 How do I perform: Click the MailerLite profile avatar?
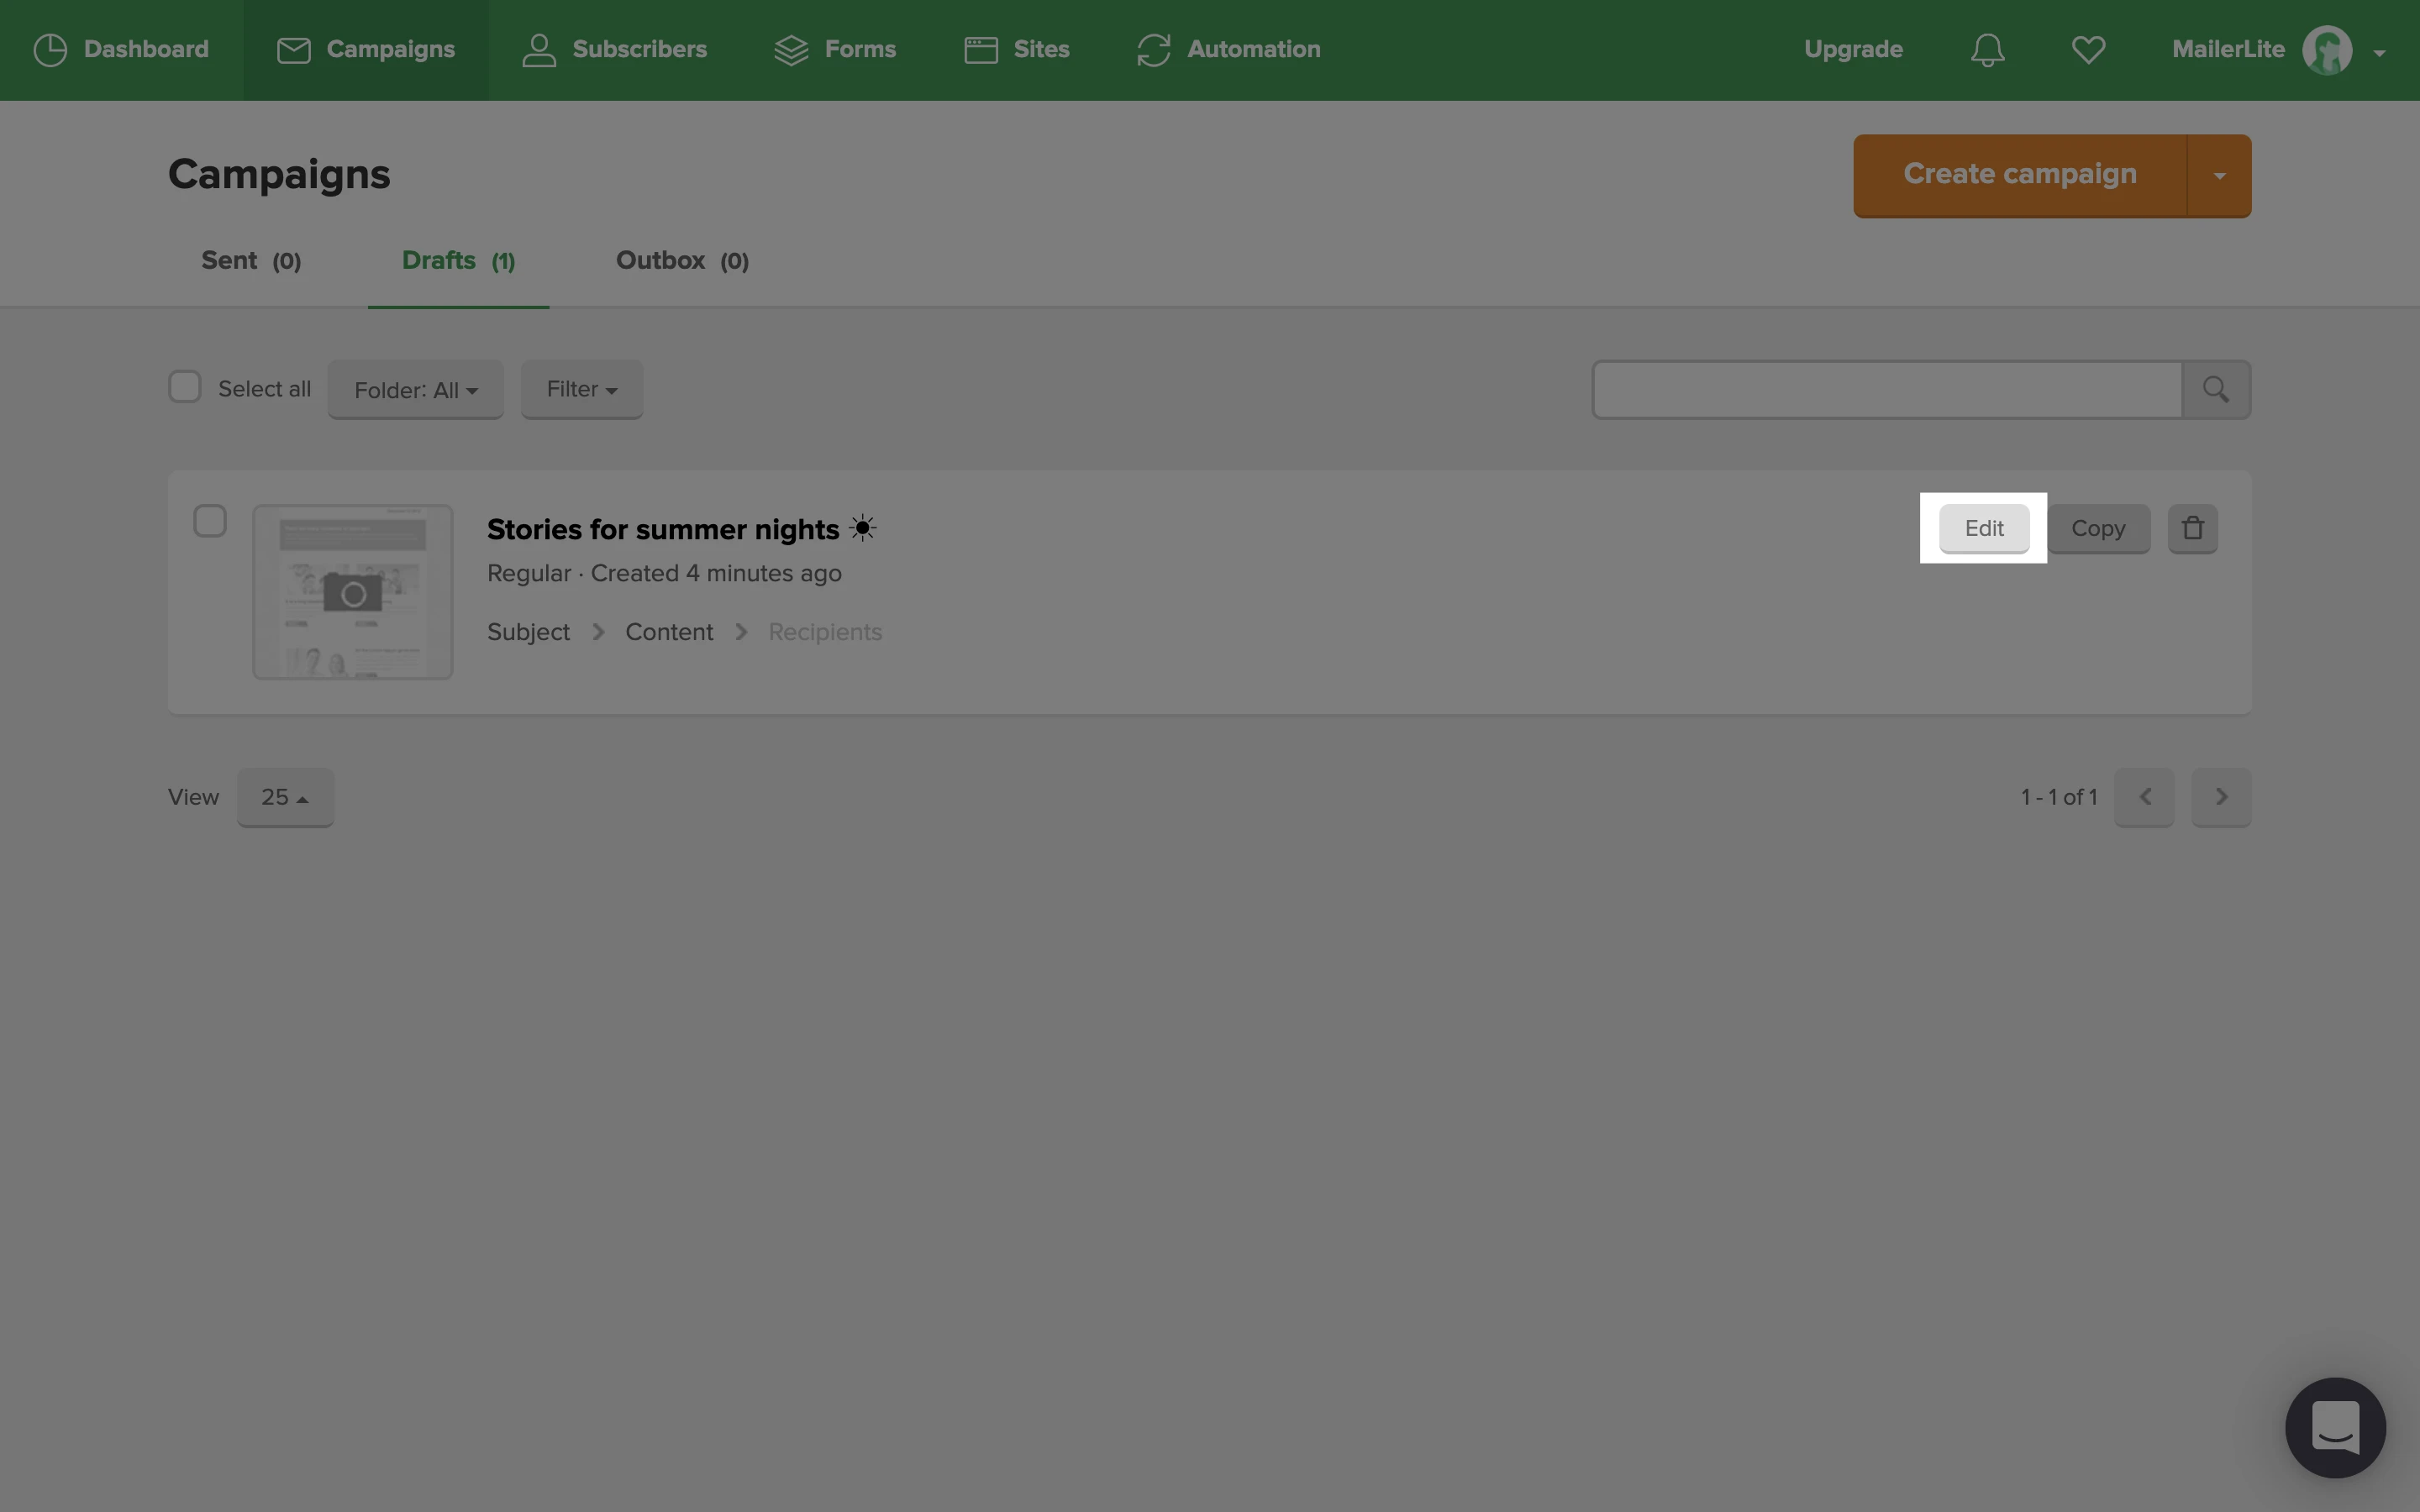tap(2327, 50)
